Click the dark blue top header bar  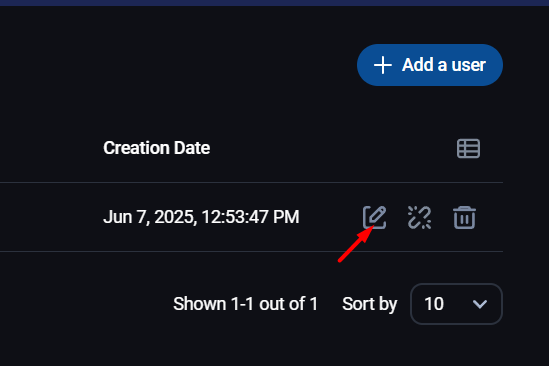pyautogui.click(x=274, y=3)
